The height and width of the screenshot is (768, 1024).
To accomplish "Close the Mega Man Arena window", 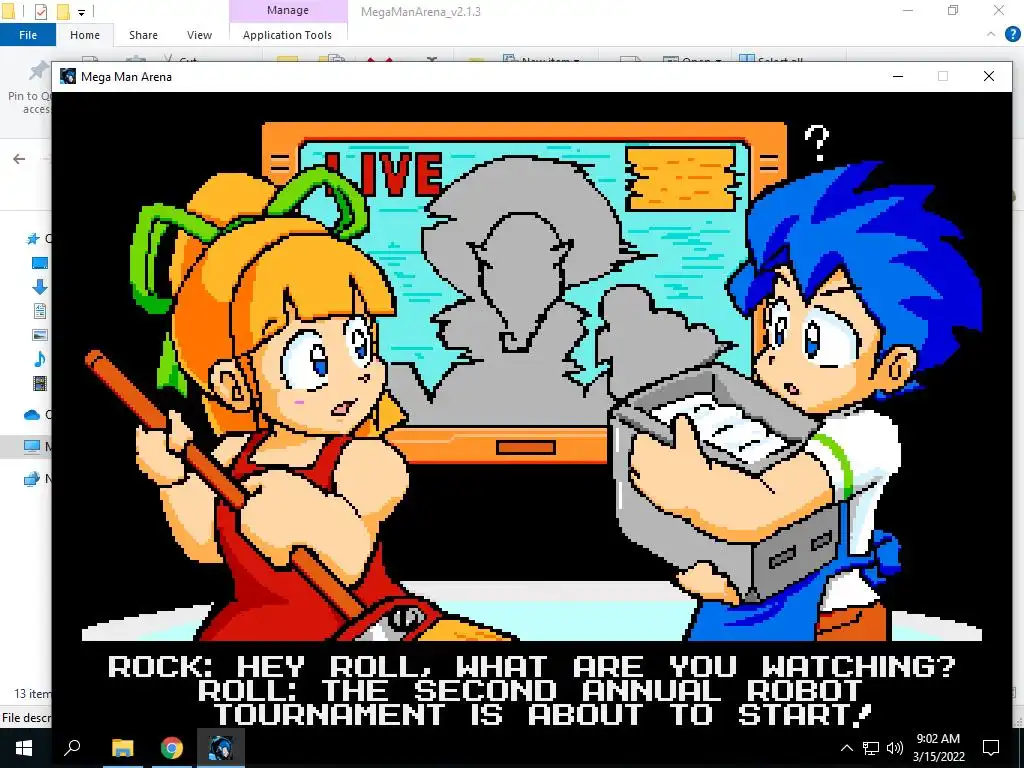I will 989,76.
